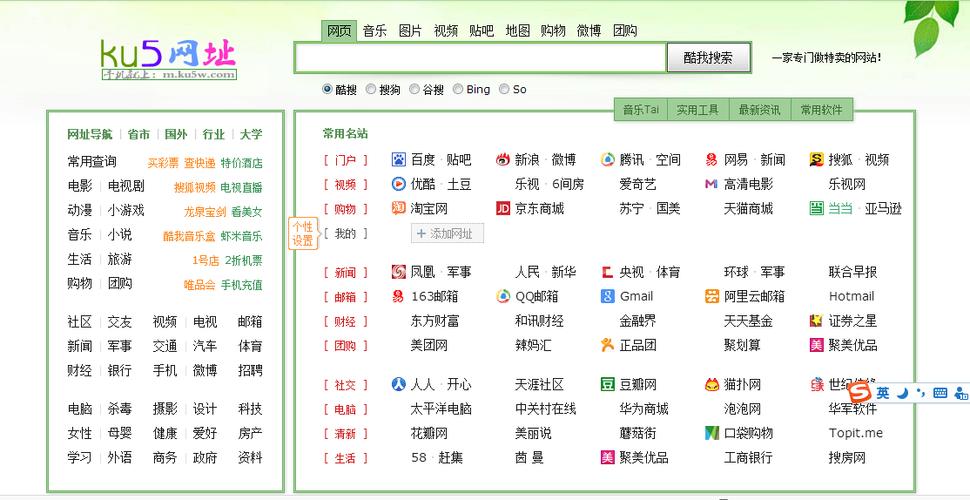Expand the 个性设置 side panel

pyautogui.click(x=302, y=234)
